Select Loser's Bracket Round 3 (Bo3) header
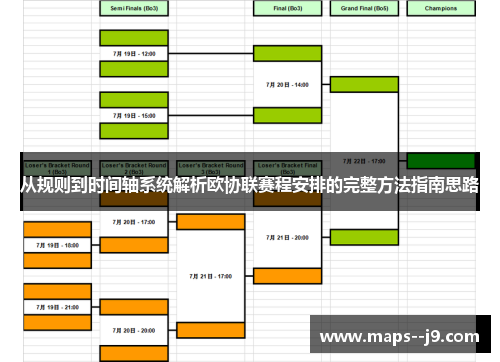The height and width of the screenshot is (362, 500). (x=211, y=168)
